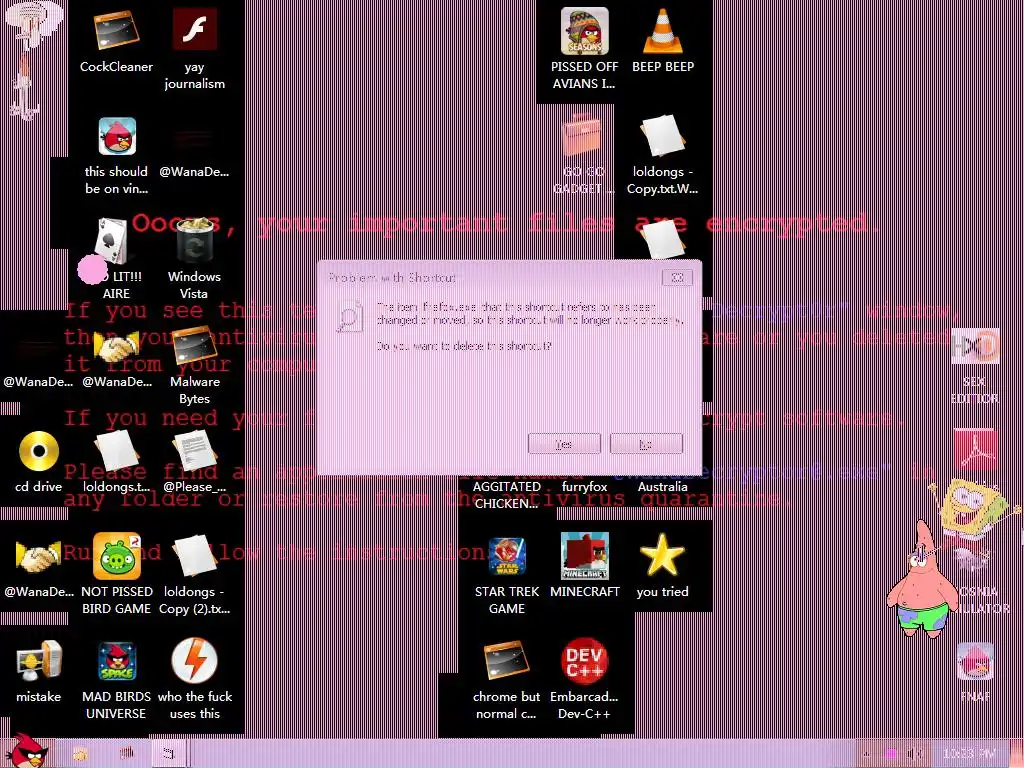Open the 'GO GO GADGET...' briefcase icon
The height and width of the screenshot is (768, 1024).
pos(581,135)
